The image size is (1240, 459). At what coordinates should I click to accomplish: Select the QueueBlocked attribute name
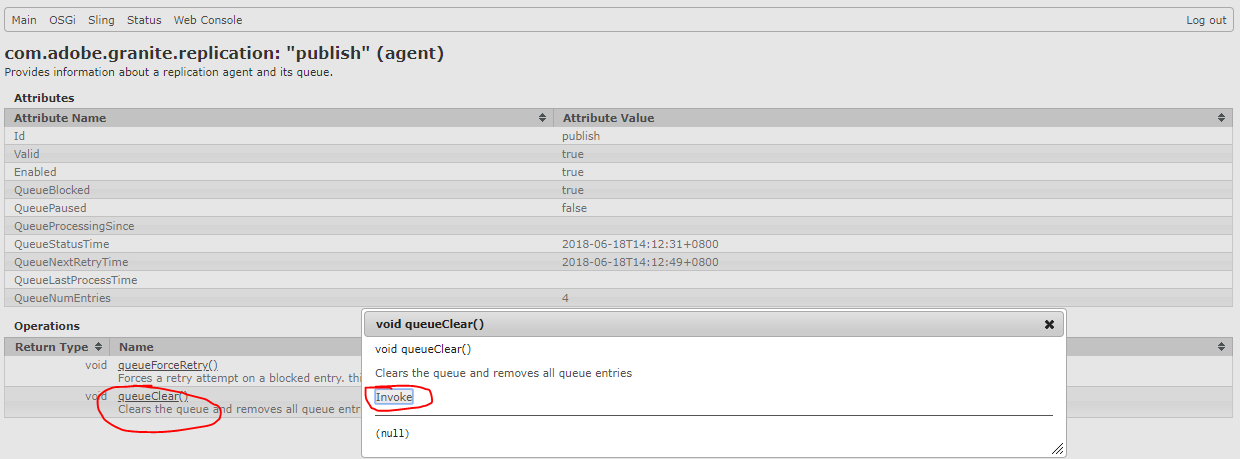click(x=52, y=190)
